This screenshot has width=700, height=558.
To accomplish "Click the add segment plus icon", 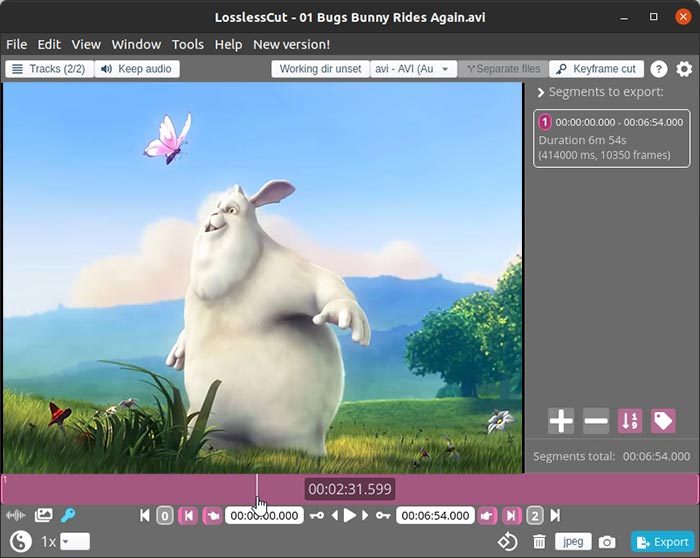I will click(561, 421).
